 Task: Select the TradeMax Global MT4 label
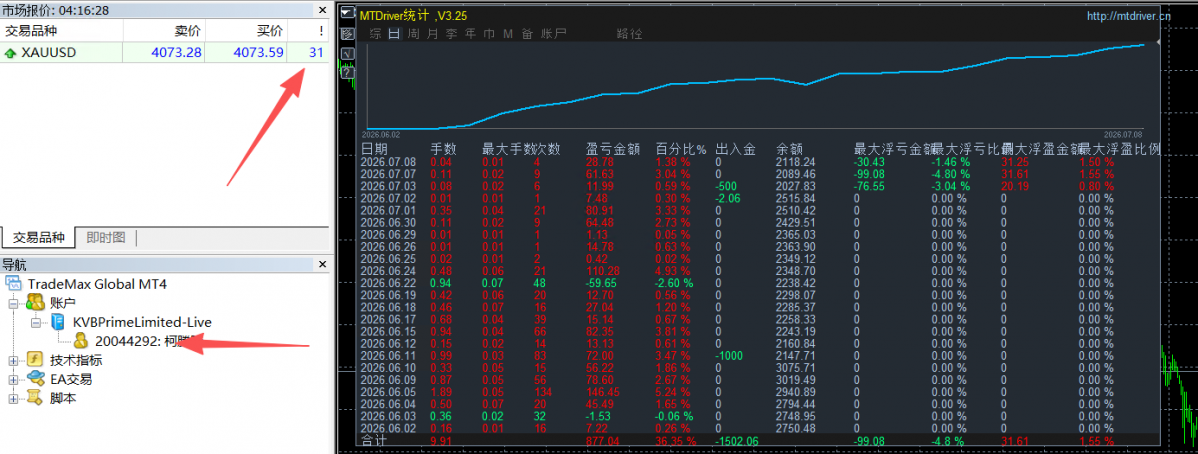(97, 284)
